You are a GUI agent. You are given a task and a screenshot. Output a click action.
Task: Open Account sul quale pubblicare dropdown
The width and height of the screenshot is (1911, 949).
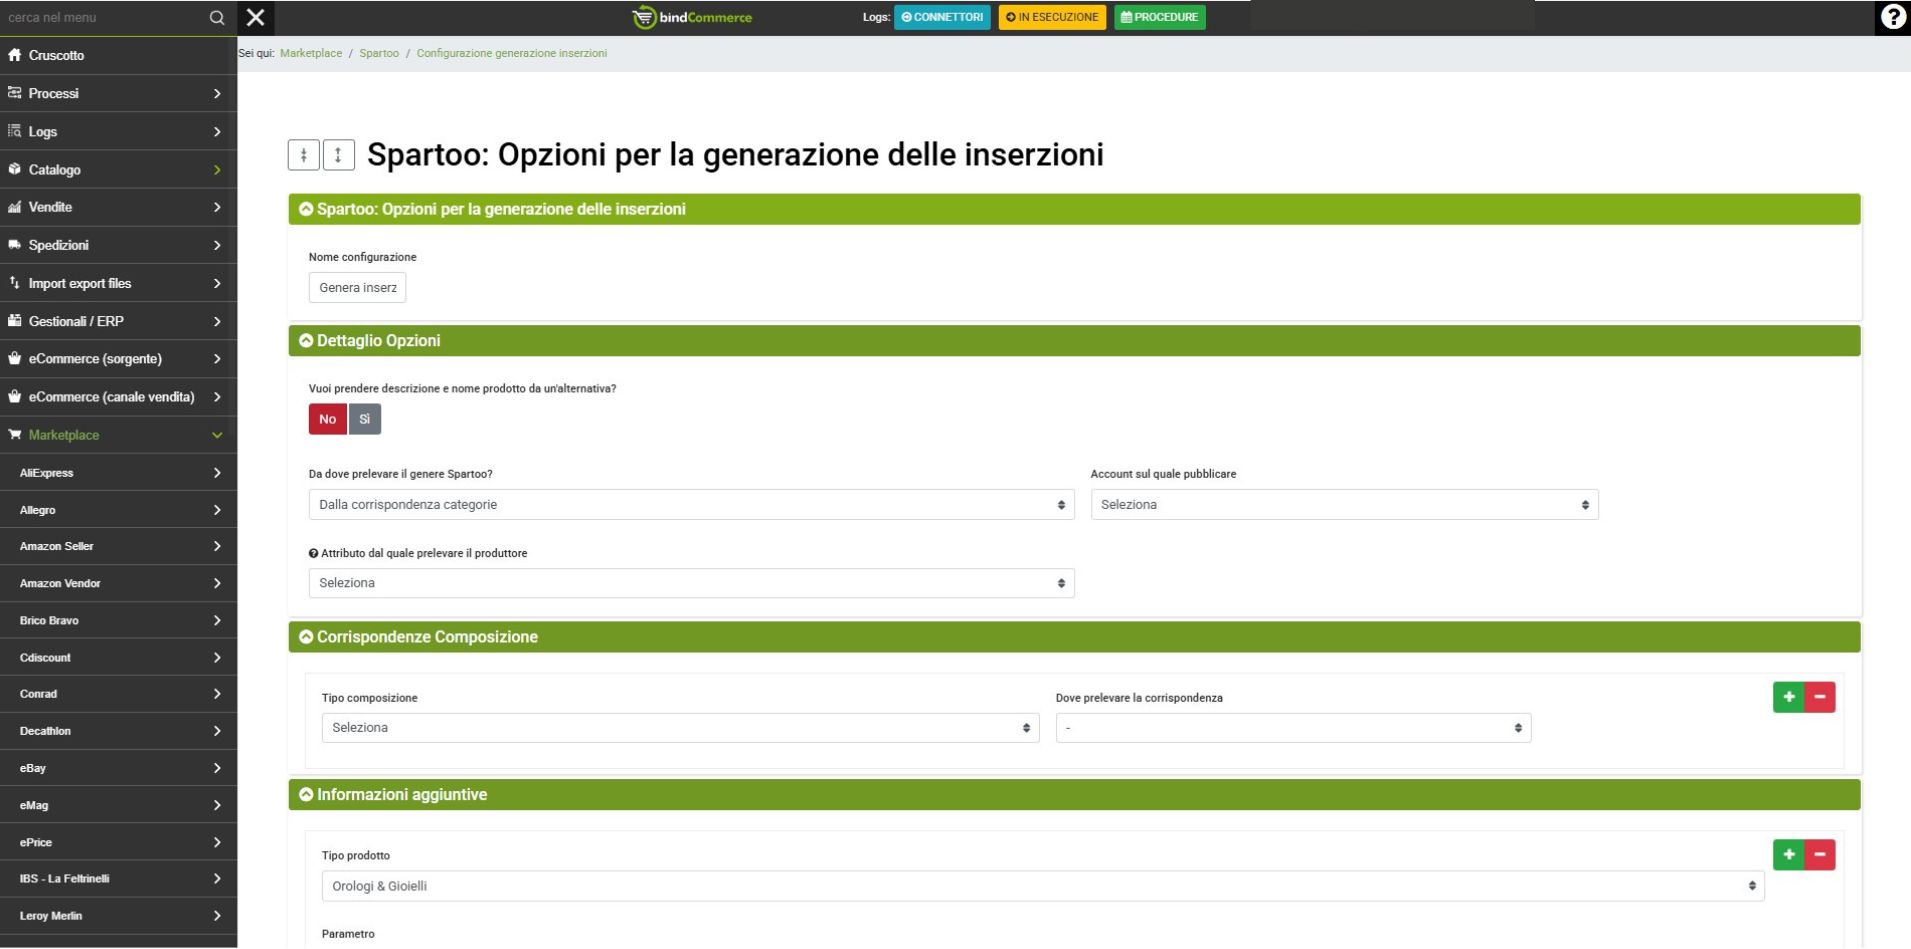coord(1343,505)
